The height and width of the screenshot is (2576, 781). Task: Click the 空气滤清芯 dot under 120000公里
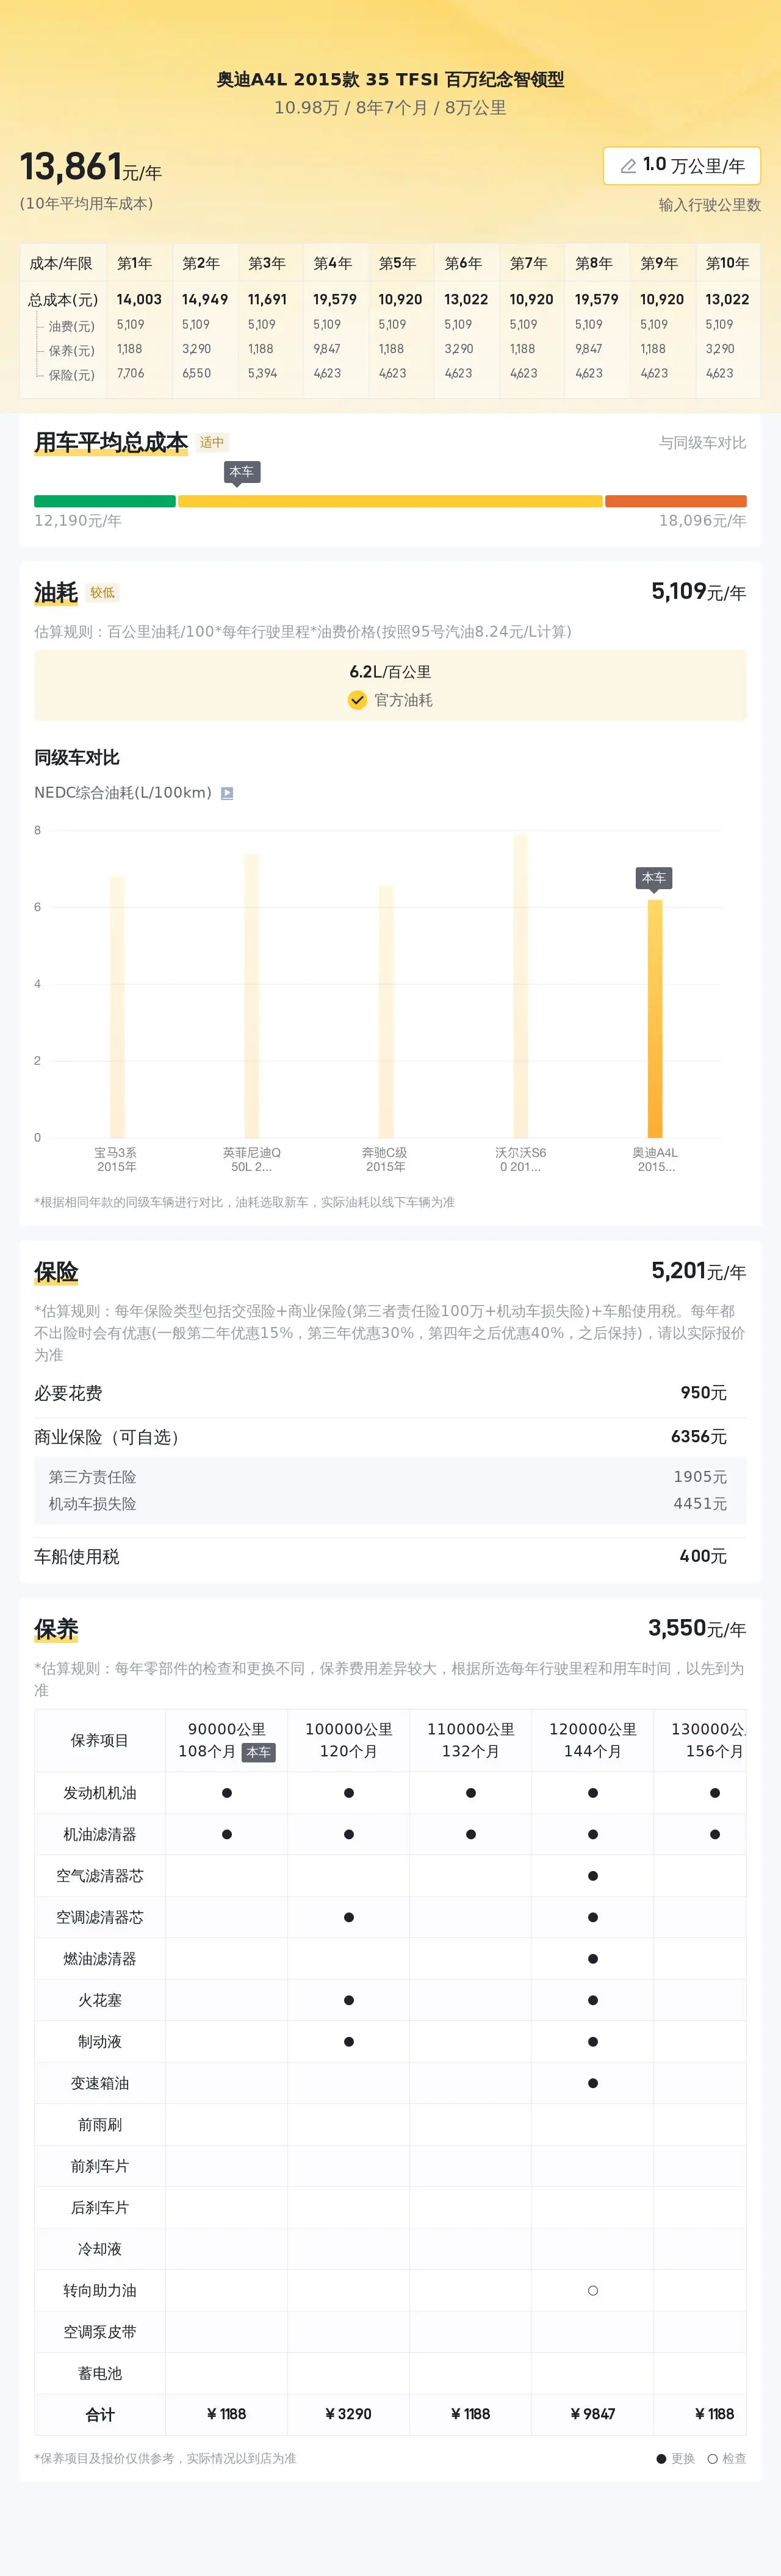coord(593,1876)
